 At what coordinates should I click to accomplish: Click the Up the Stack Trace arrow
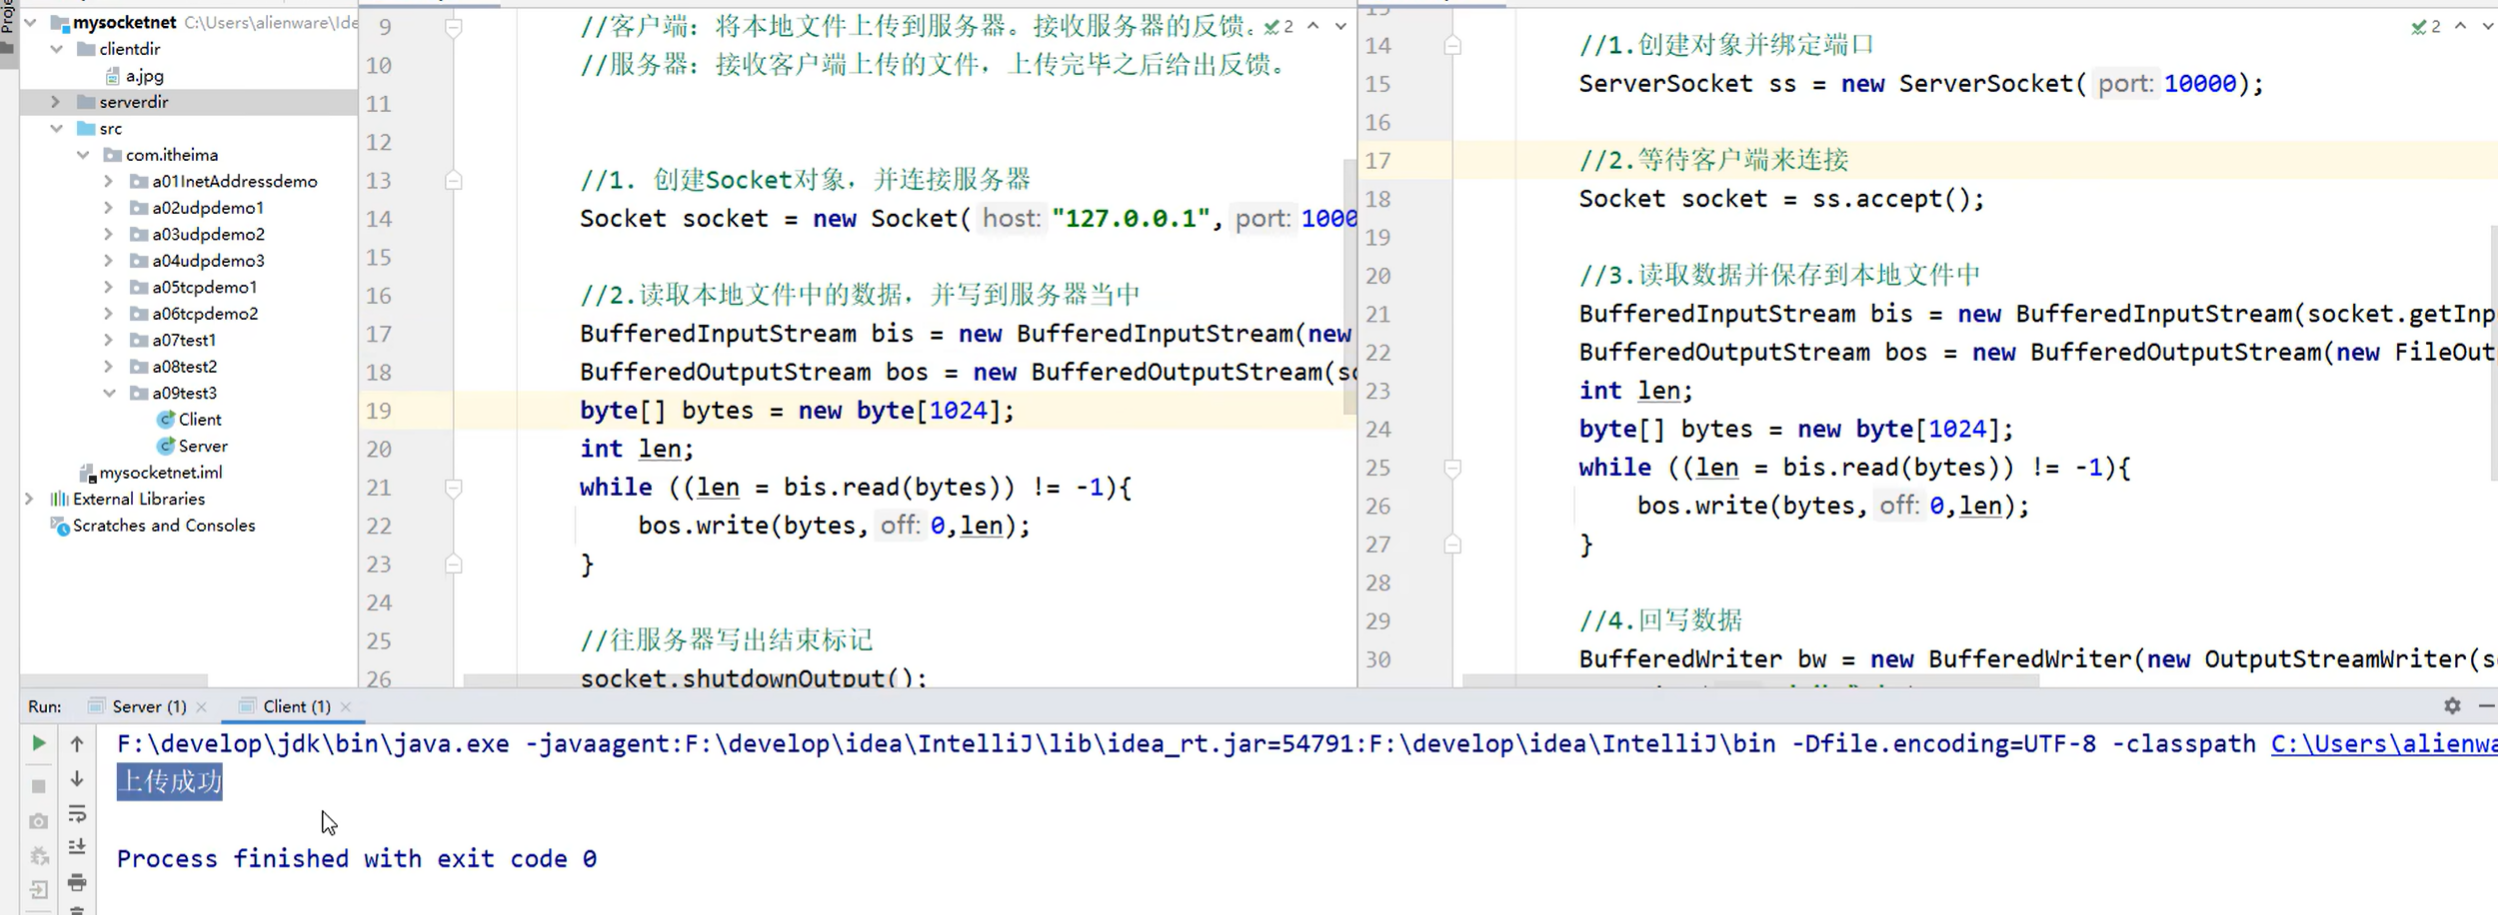pos(77,743)
